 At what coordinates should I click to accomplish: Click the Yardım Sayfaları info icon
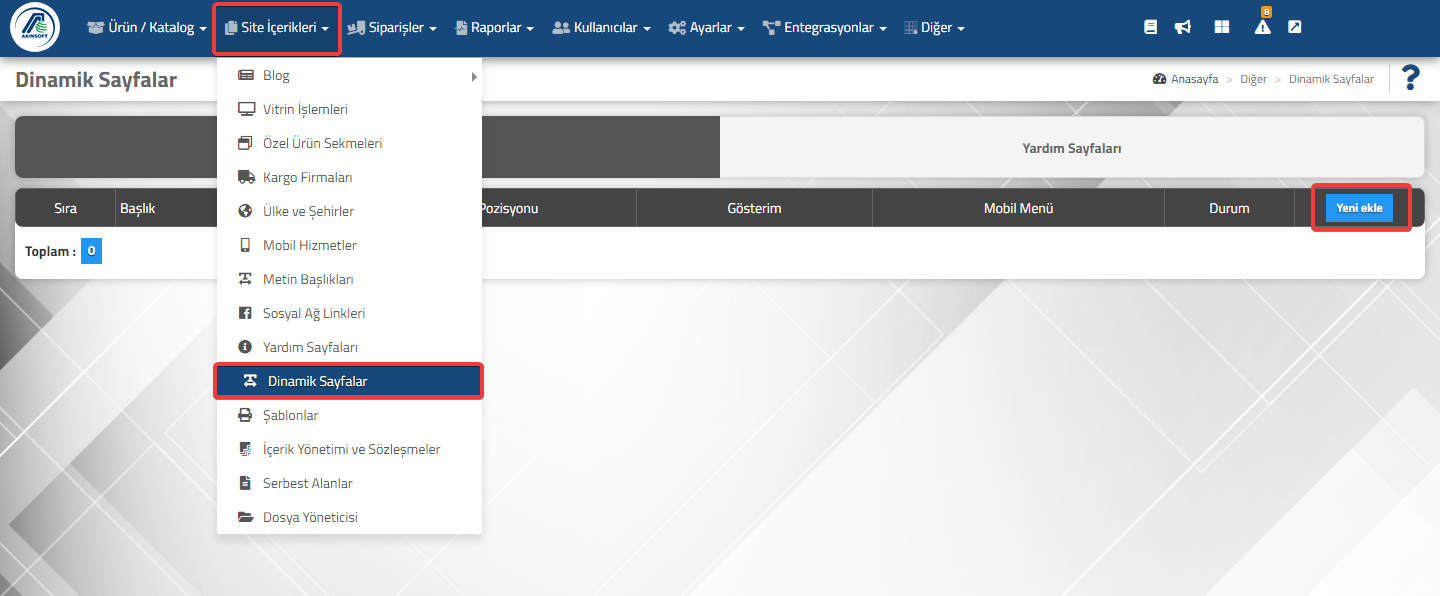[245, 347]
